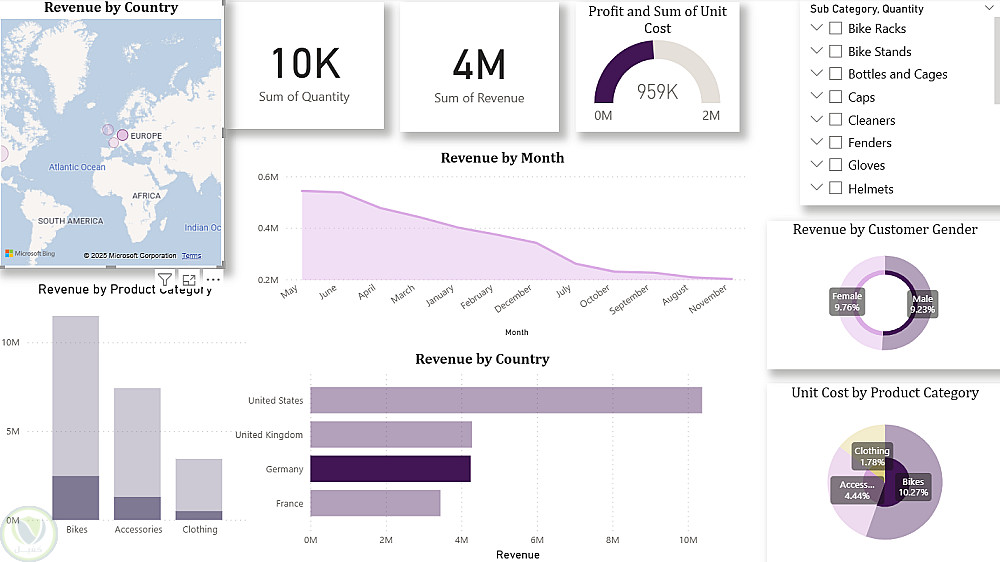Screen dimensions: 1000x562
Task: Tick the Caps checkbox in the slicer
Action: pos(835,97)
